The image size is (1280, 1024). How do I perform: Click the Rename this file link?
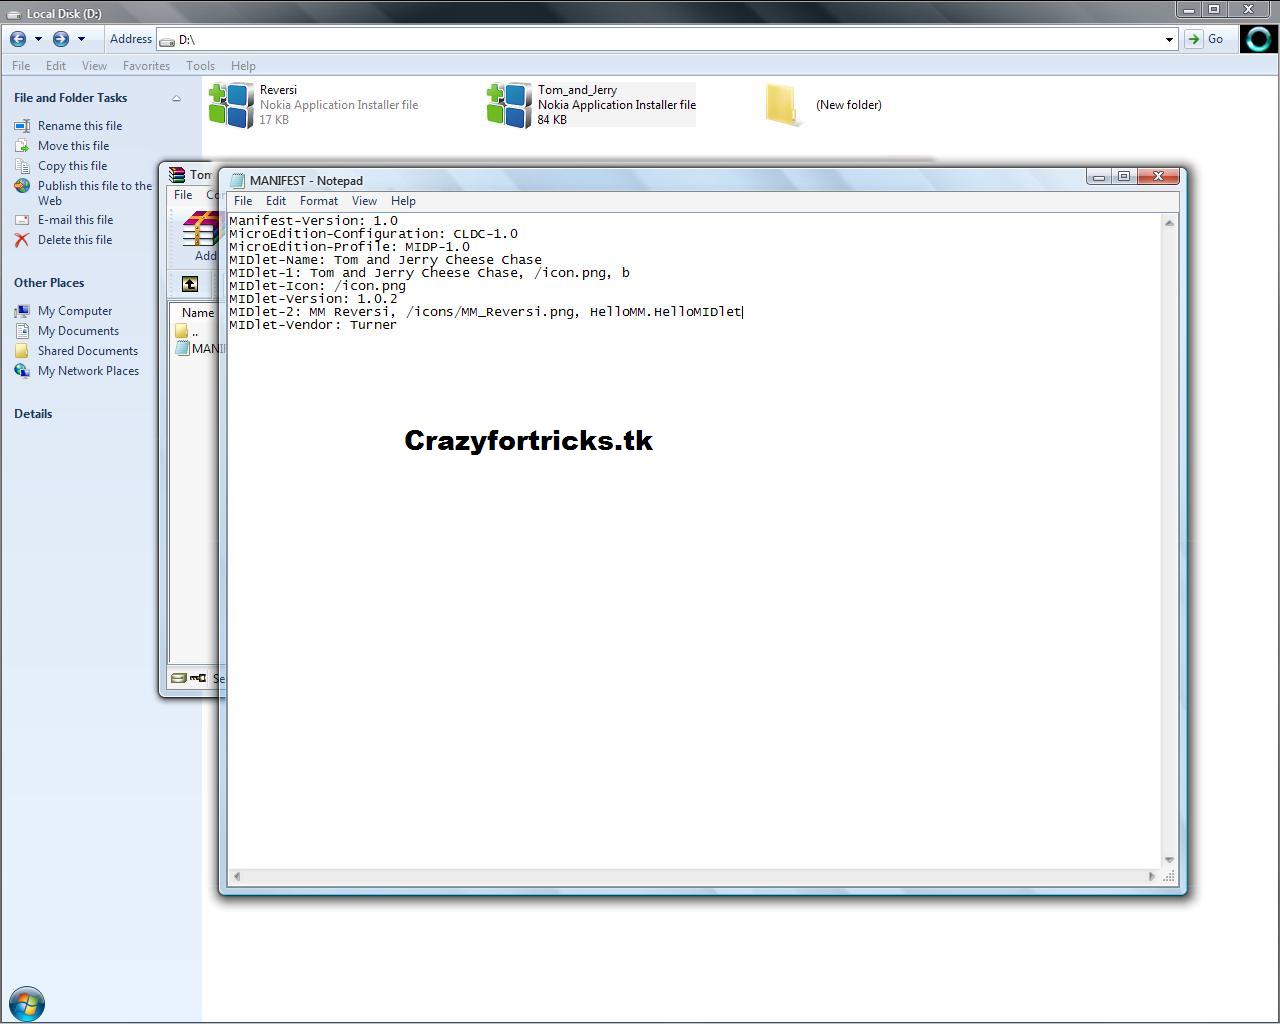coord(80,126)
